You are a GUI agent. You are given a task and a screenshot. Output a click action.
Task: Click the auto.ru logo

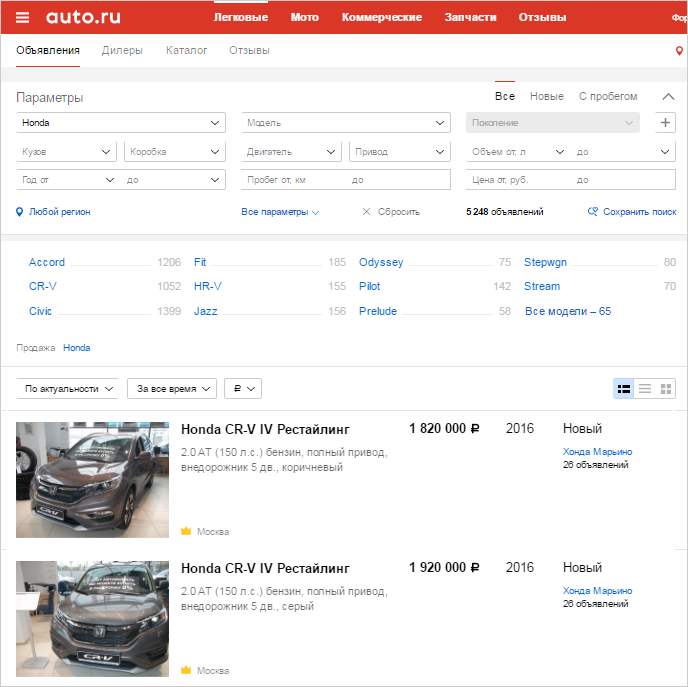[83, 17]
